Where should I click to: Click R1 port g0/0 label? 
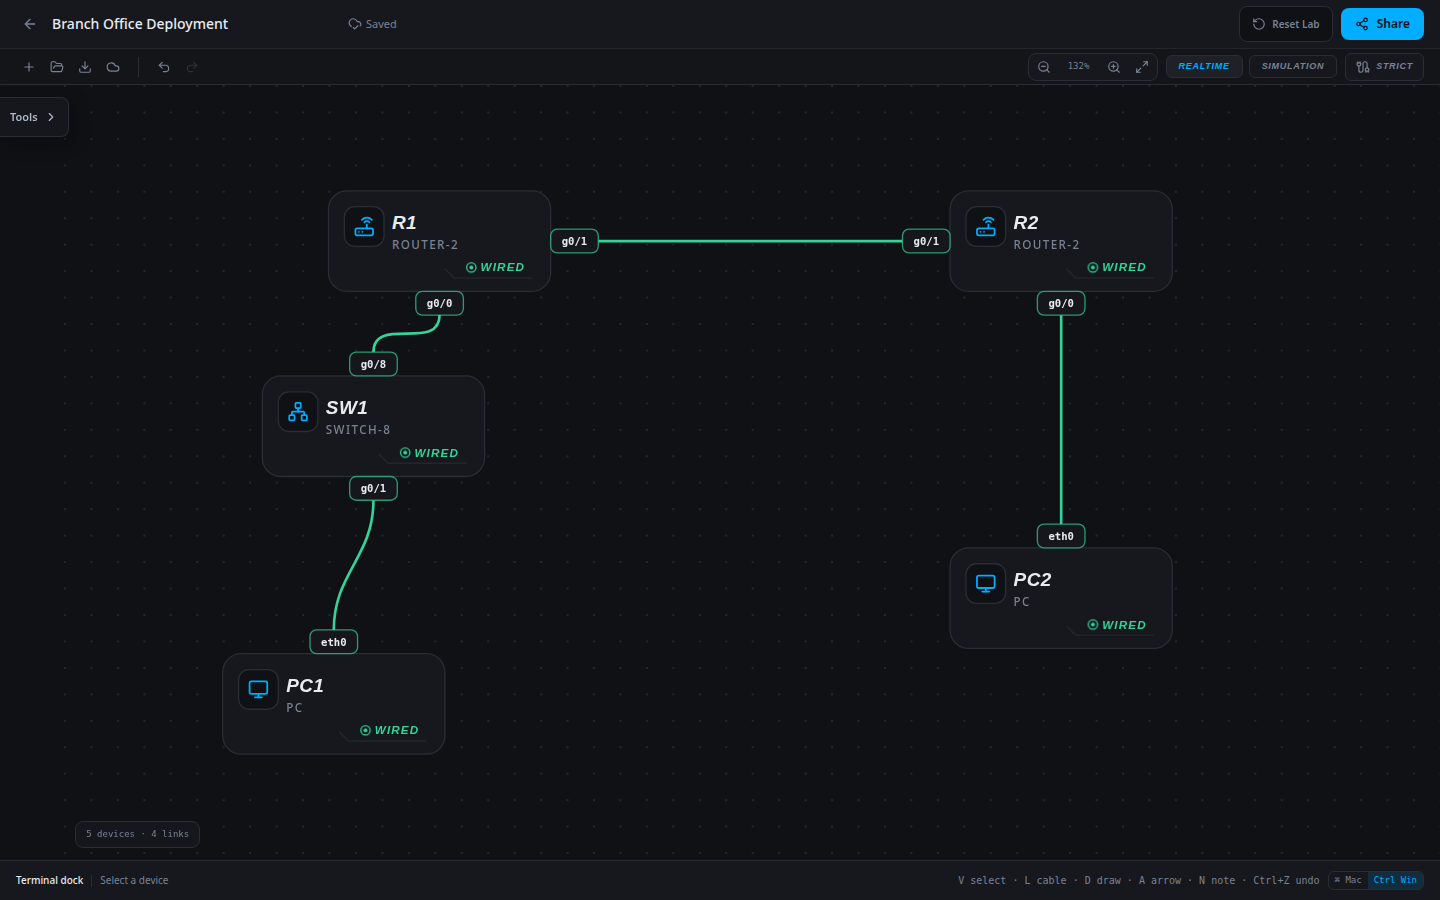tap(439, 303)
